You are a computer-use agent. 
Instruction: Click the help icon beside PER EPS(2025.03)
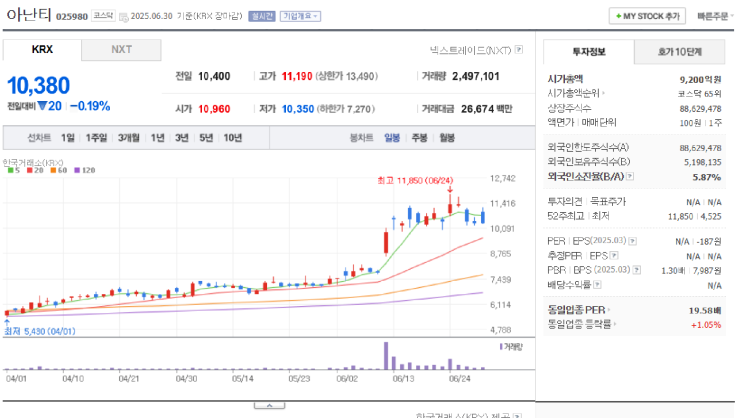633,241
